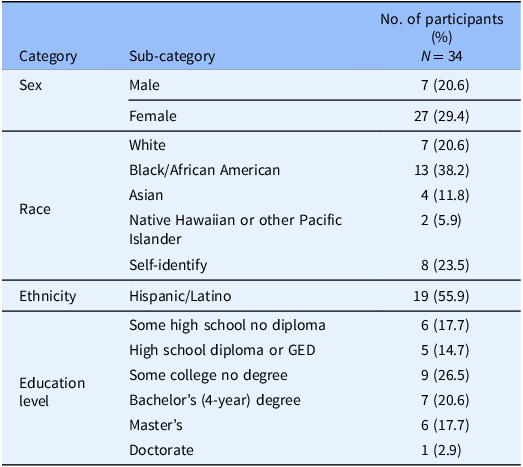Select the value 19 (55.9)
Screen dimensions: 523x467
[441, 296]
